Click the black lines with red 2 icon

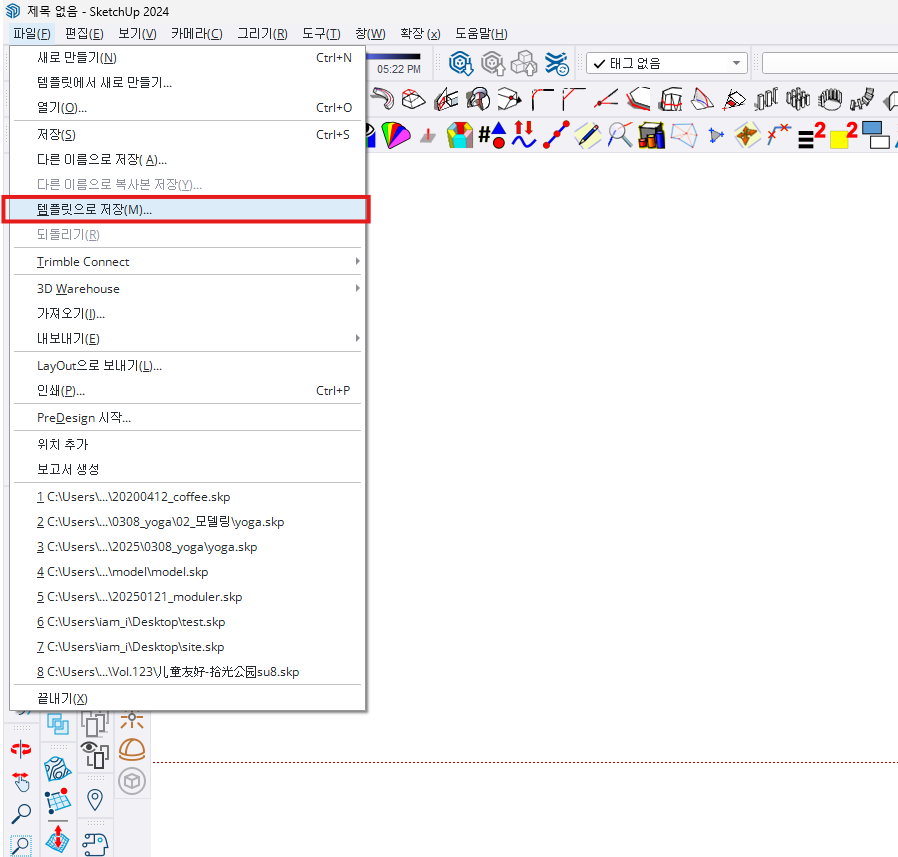(812, 135)
